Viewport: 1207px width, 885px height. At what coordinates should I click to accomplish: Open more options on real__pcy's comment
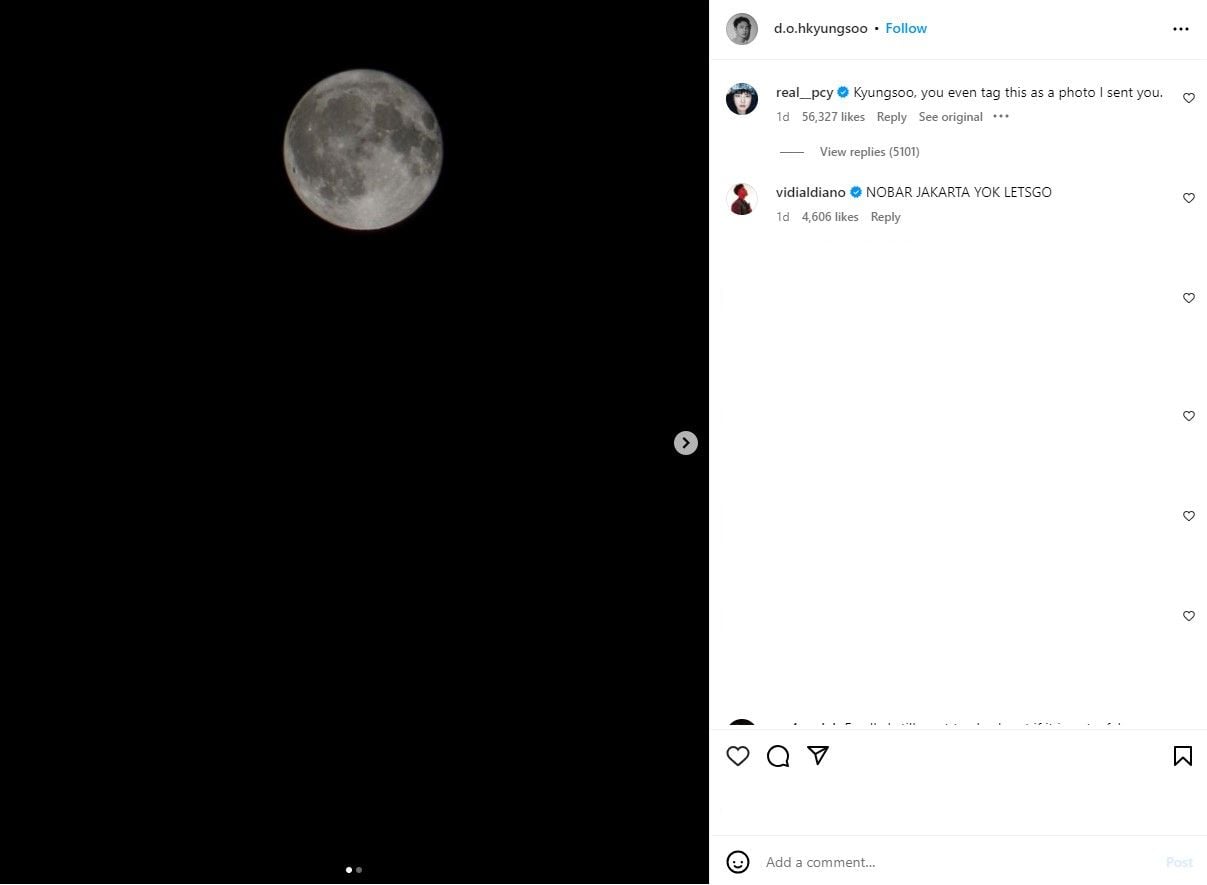[1001, 117]
